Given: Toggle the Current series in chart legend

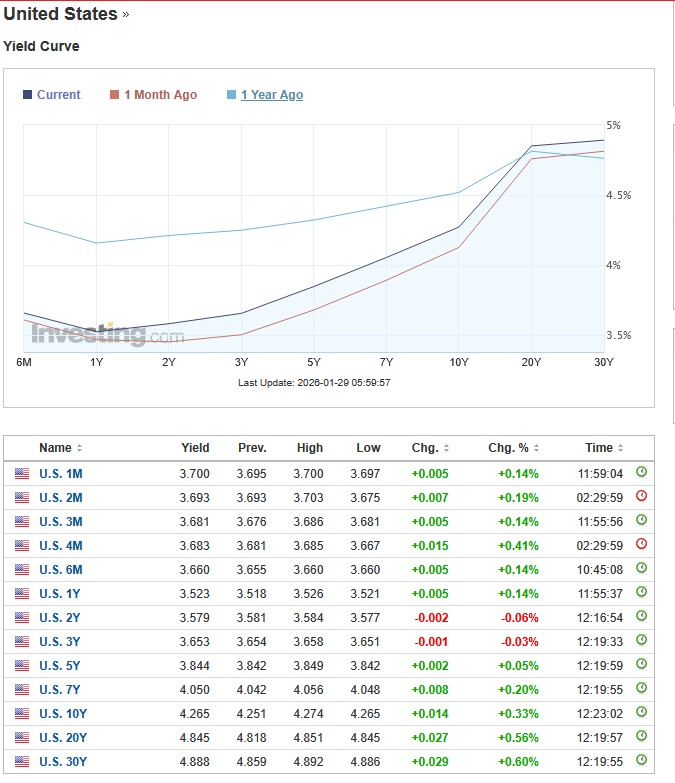Looking at the screenshot, I should (x=58, y=95).
